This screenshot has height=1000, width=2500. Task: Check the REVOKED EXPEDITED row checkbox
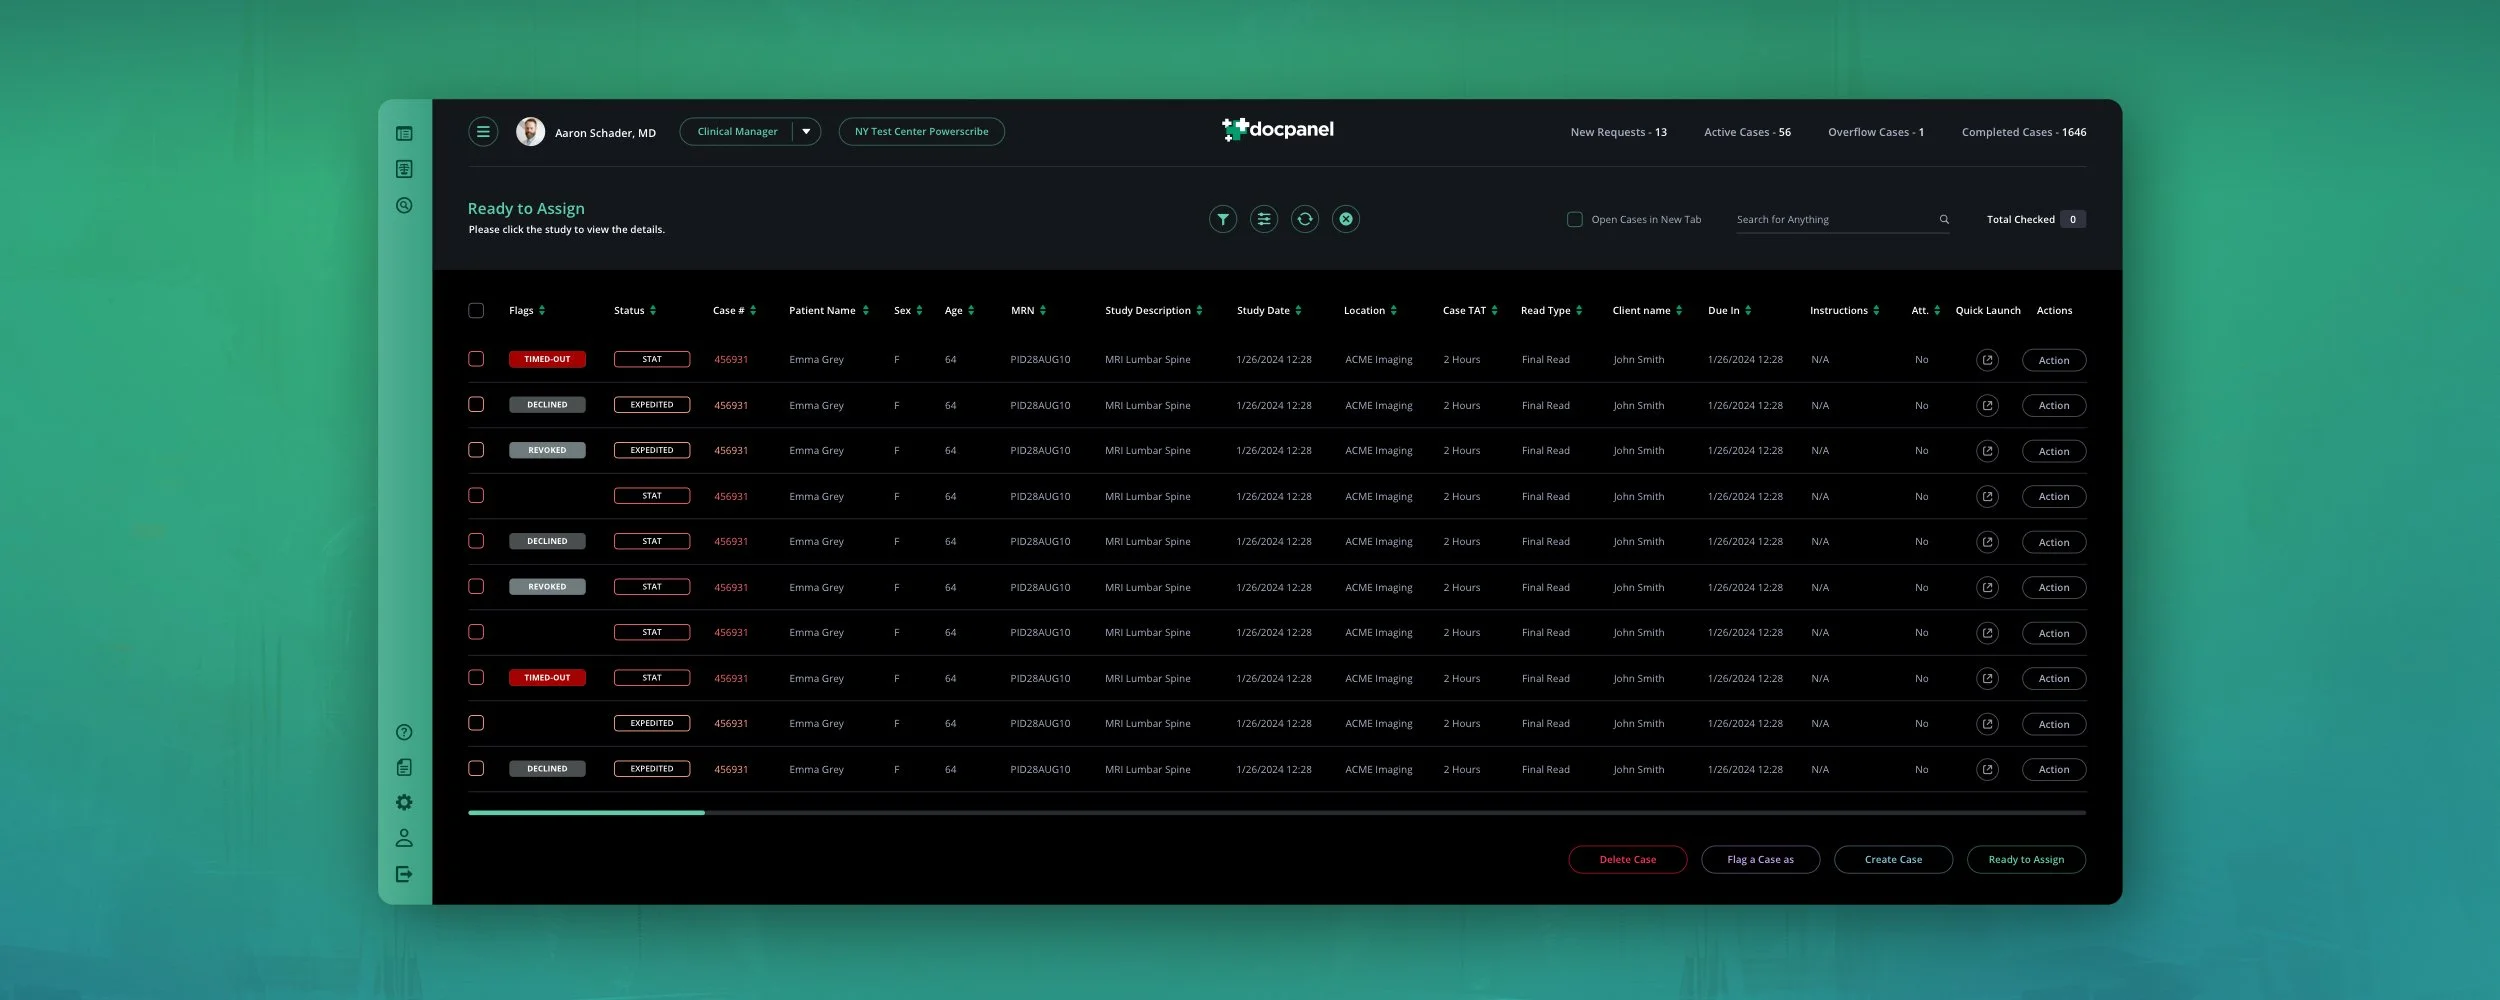(x=476, y=450)
